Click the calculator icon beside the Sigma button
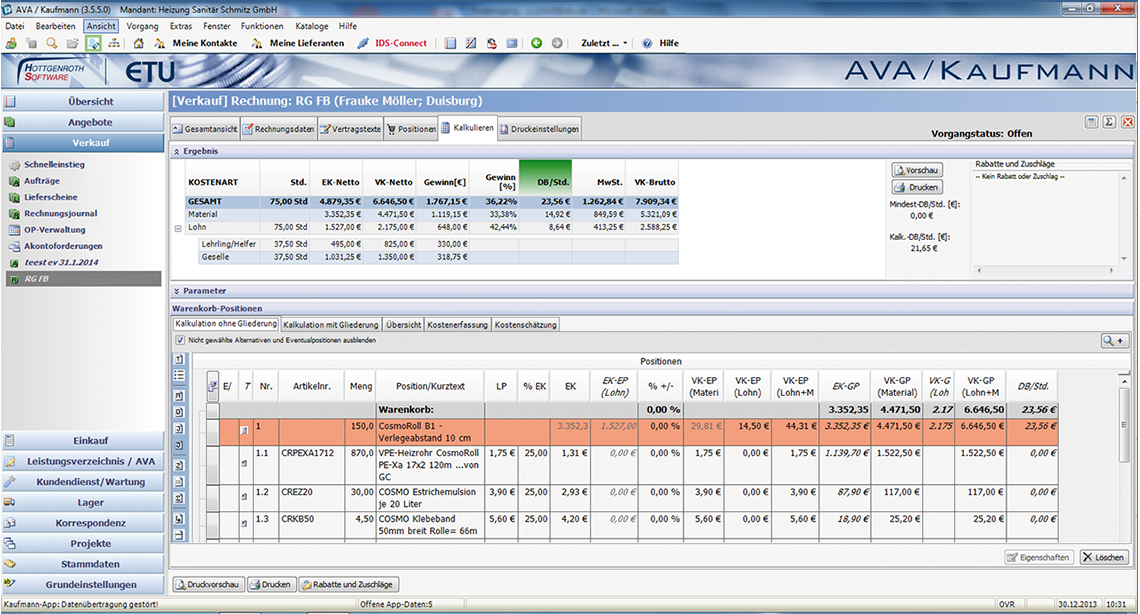This screenshot has height=614, width=1140. (x=1091, y=122)
